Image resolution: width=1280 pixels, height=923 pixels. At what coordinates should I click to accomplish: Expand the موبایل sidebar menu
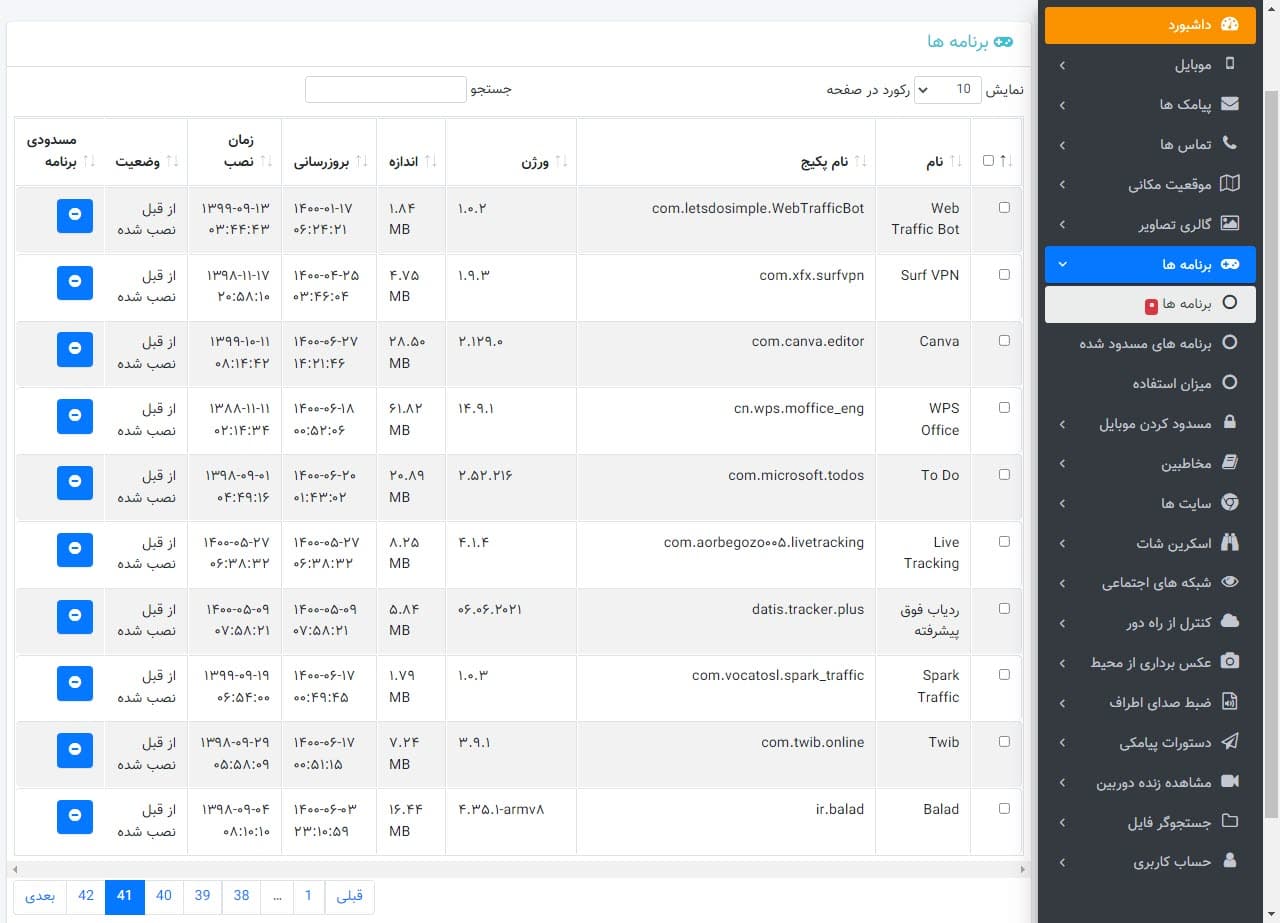[x=1148, y=64]
